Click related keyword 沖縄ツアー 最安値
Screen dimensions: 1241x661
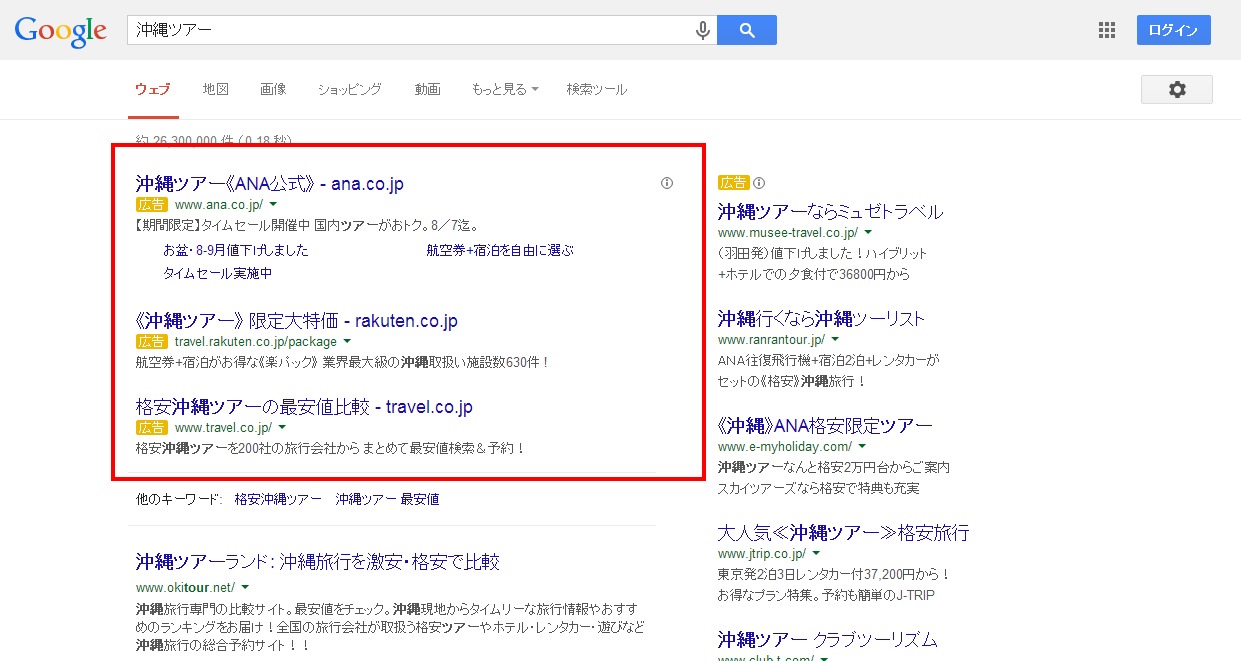pyautogui.click(x=387, y=499)
